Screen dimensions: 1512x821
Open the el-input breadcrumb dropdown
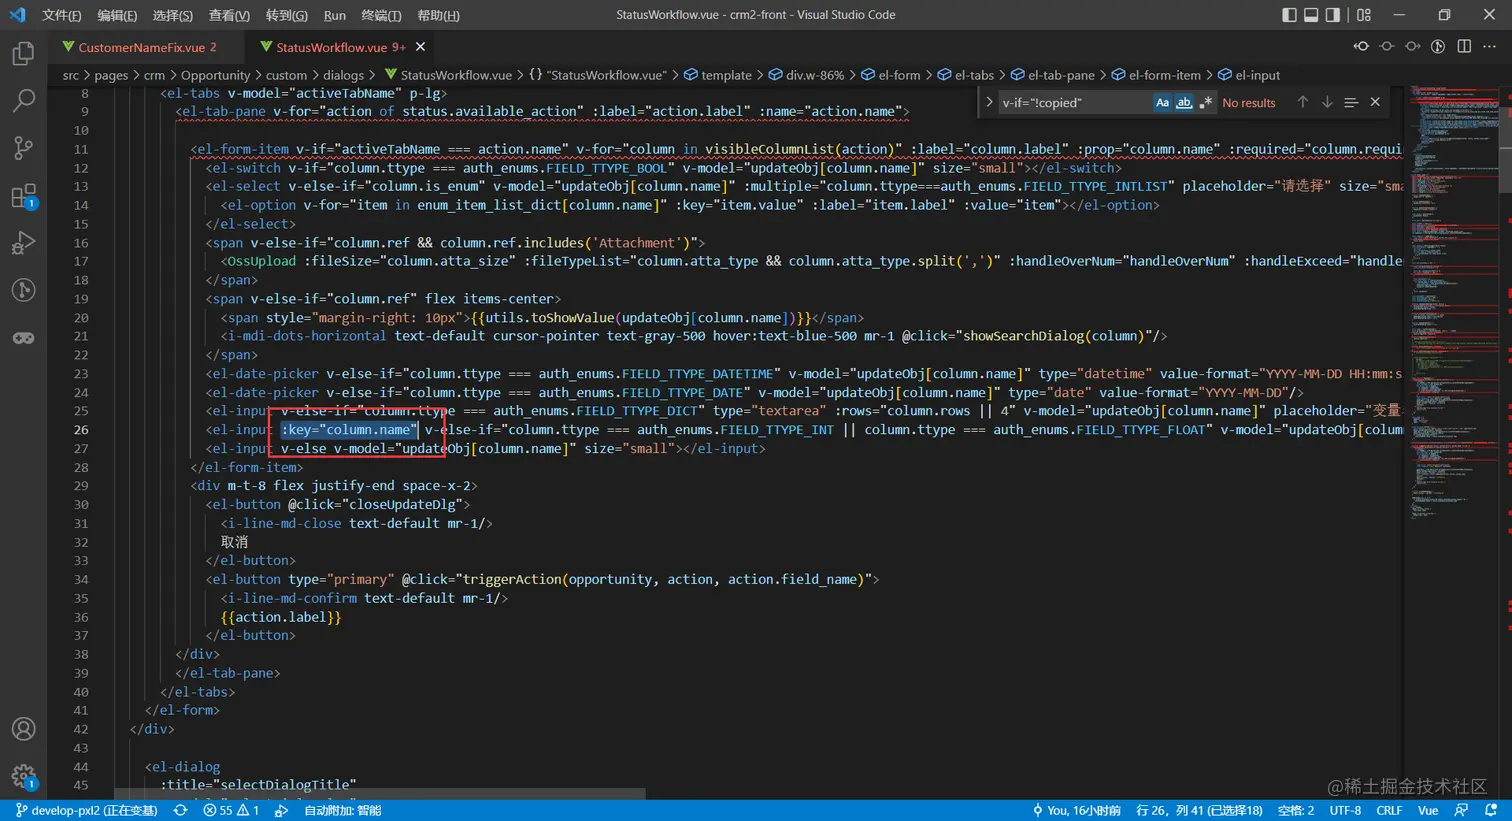click(x=1248, y=75)
